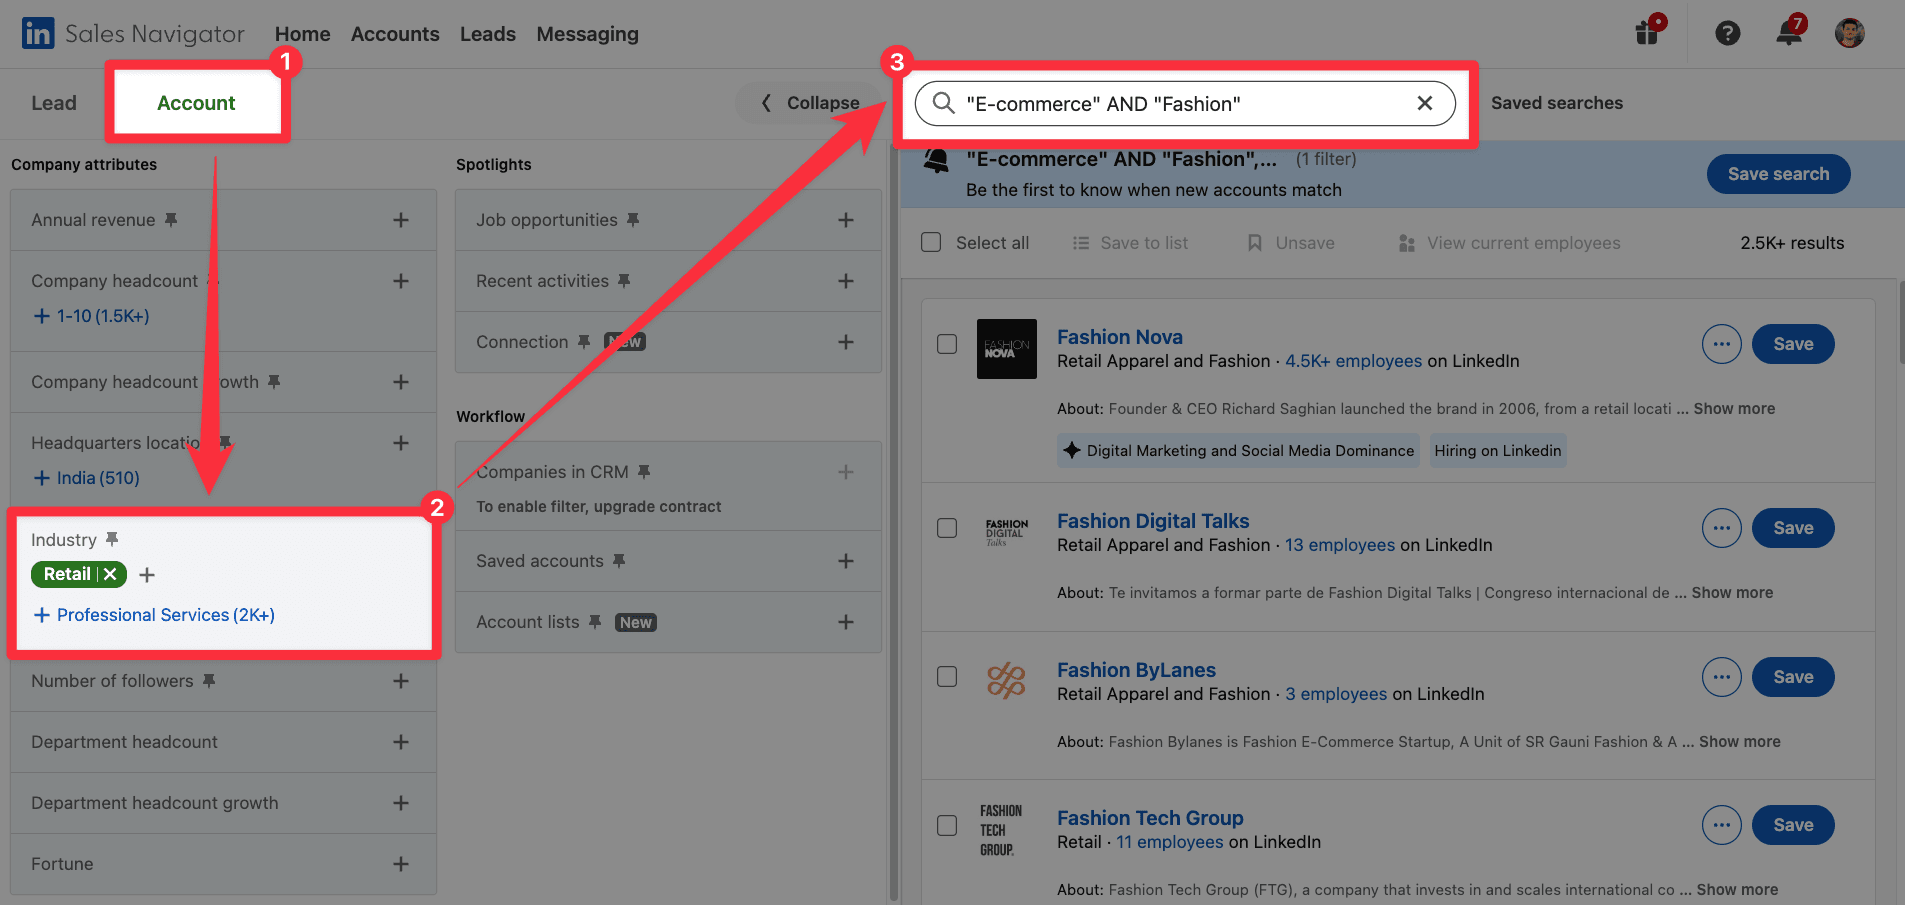Click the Account lists pin icon
This screenshot has width=1905, height=905.
point(595,621)
